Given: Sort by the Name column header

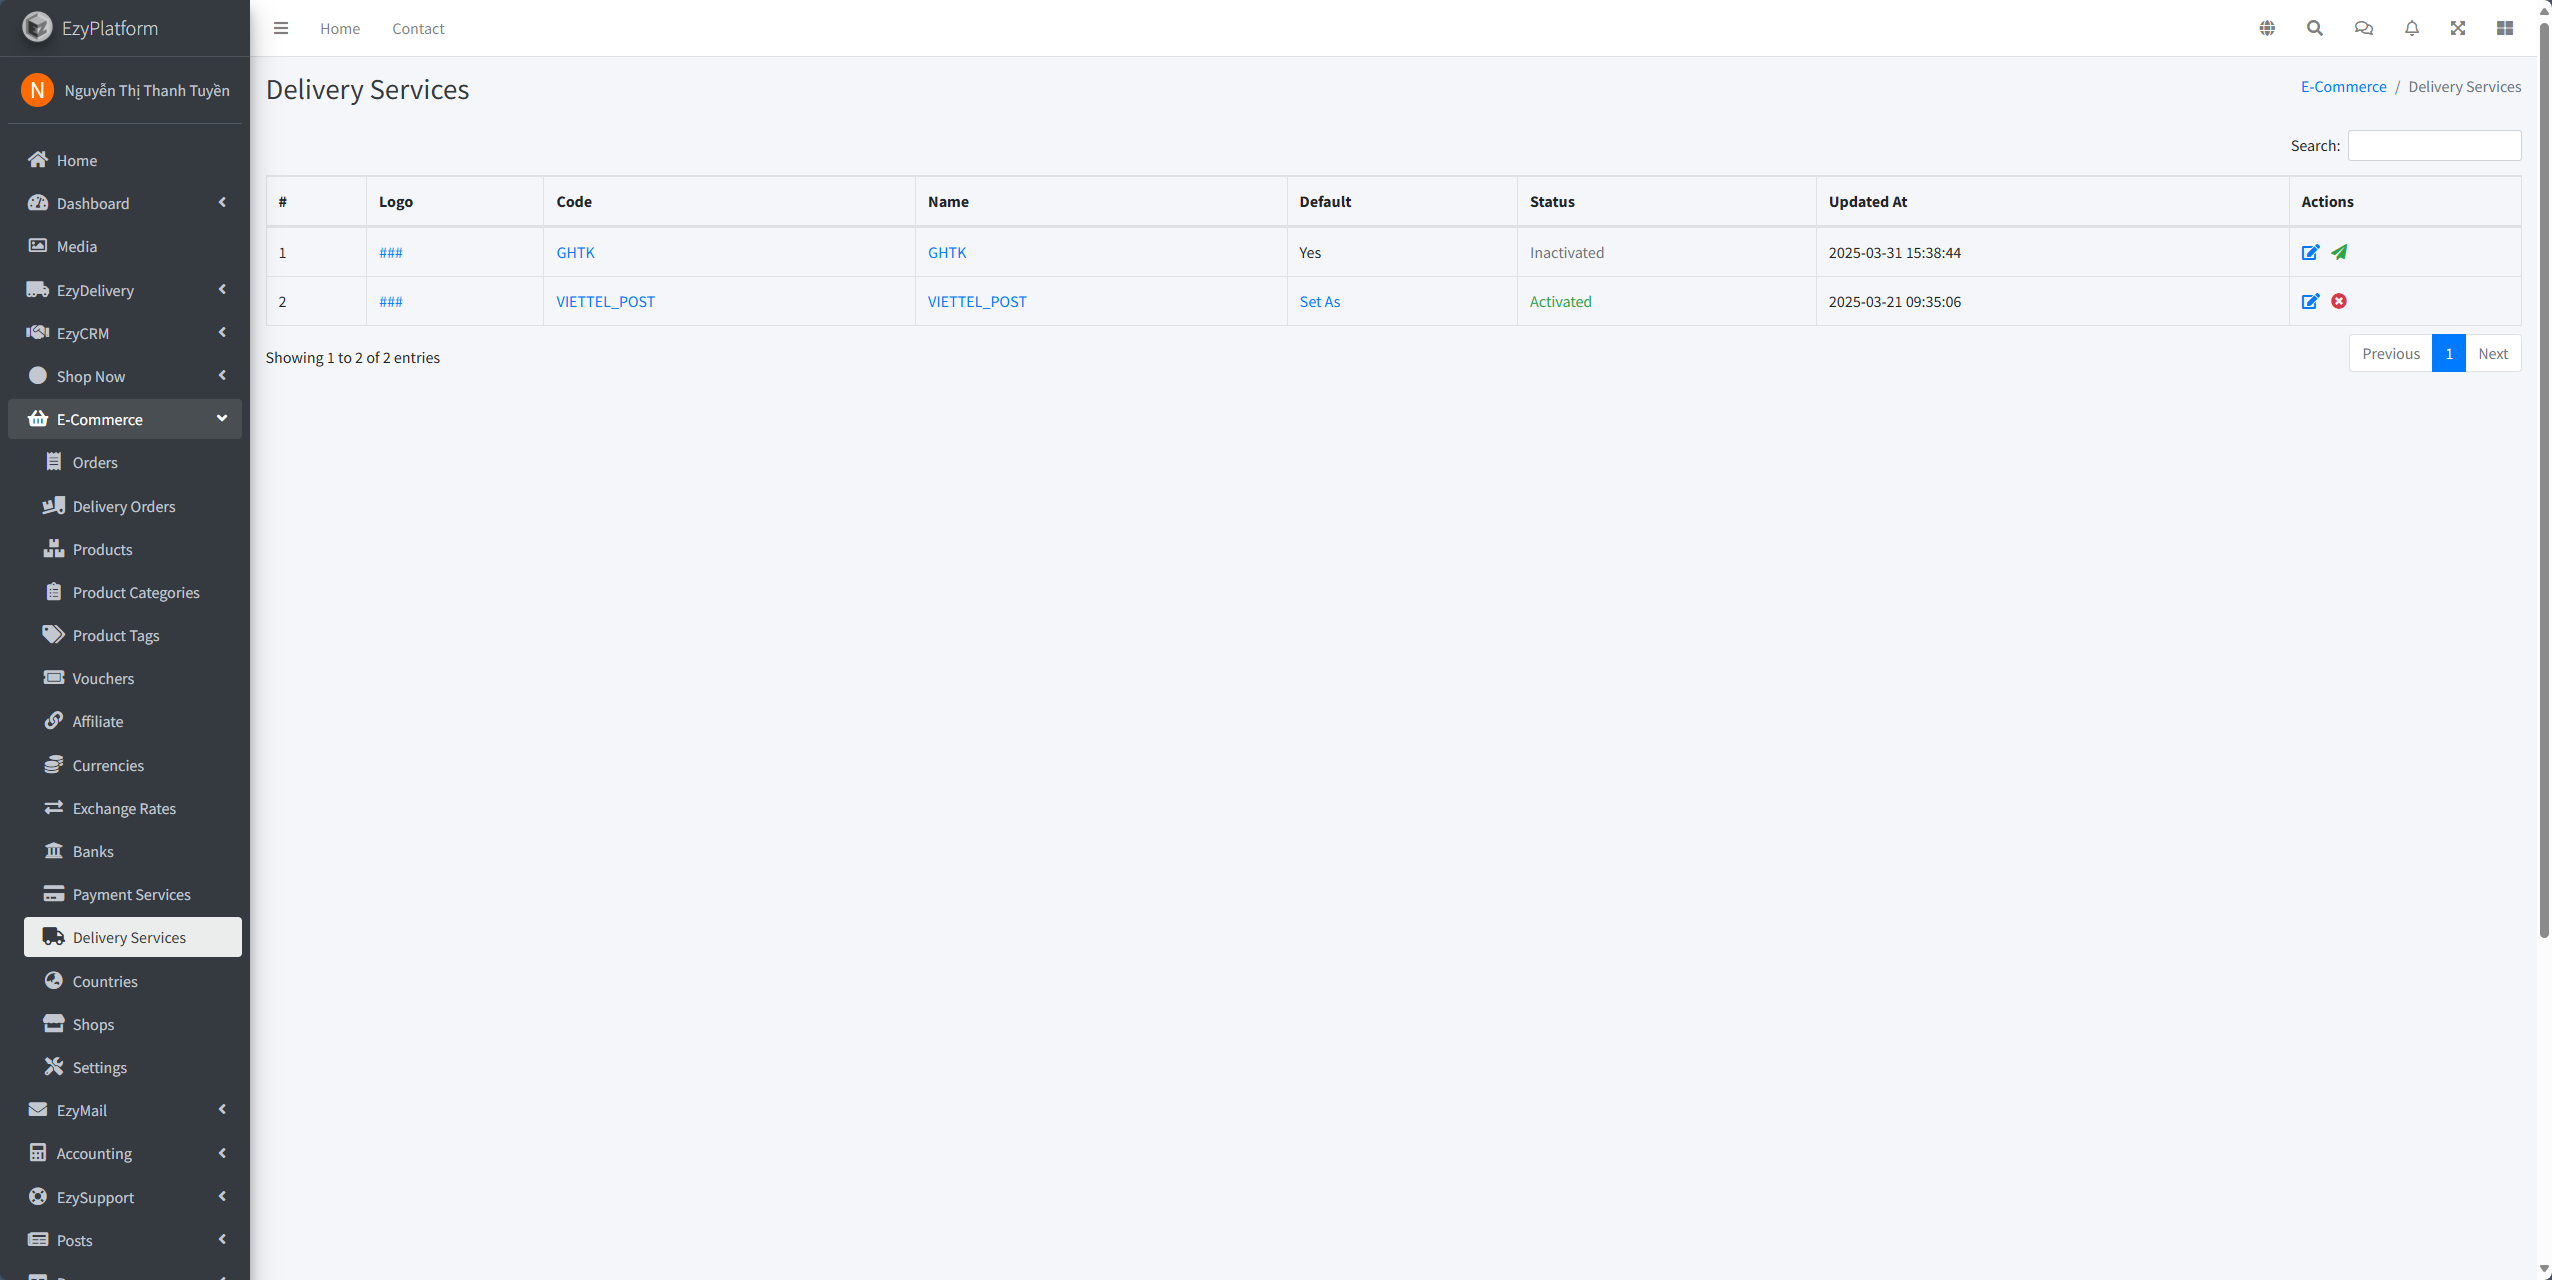Looking at the screenshot, I should (x=1100, y=201).
